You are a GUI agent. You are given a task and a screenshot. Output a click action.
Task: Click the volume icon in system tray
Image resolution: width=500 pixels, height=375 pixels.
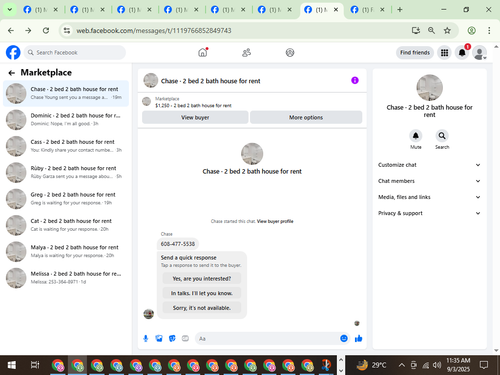tap(437, 365)
